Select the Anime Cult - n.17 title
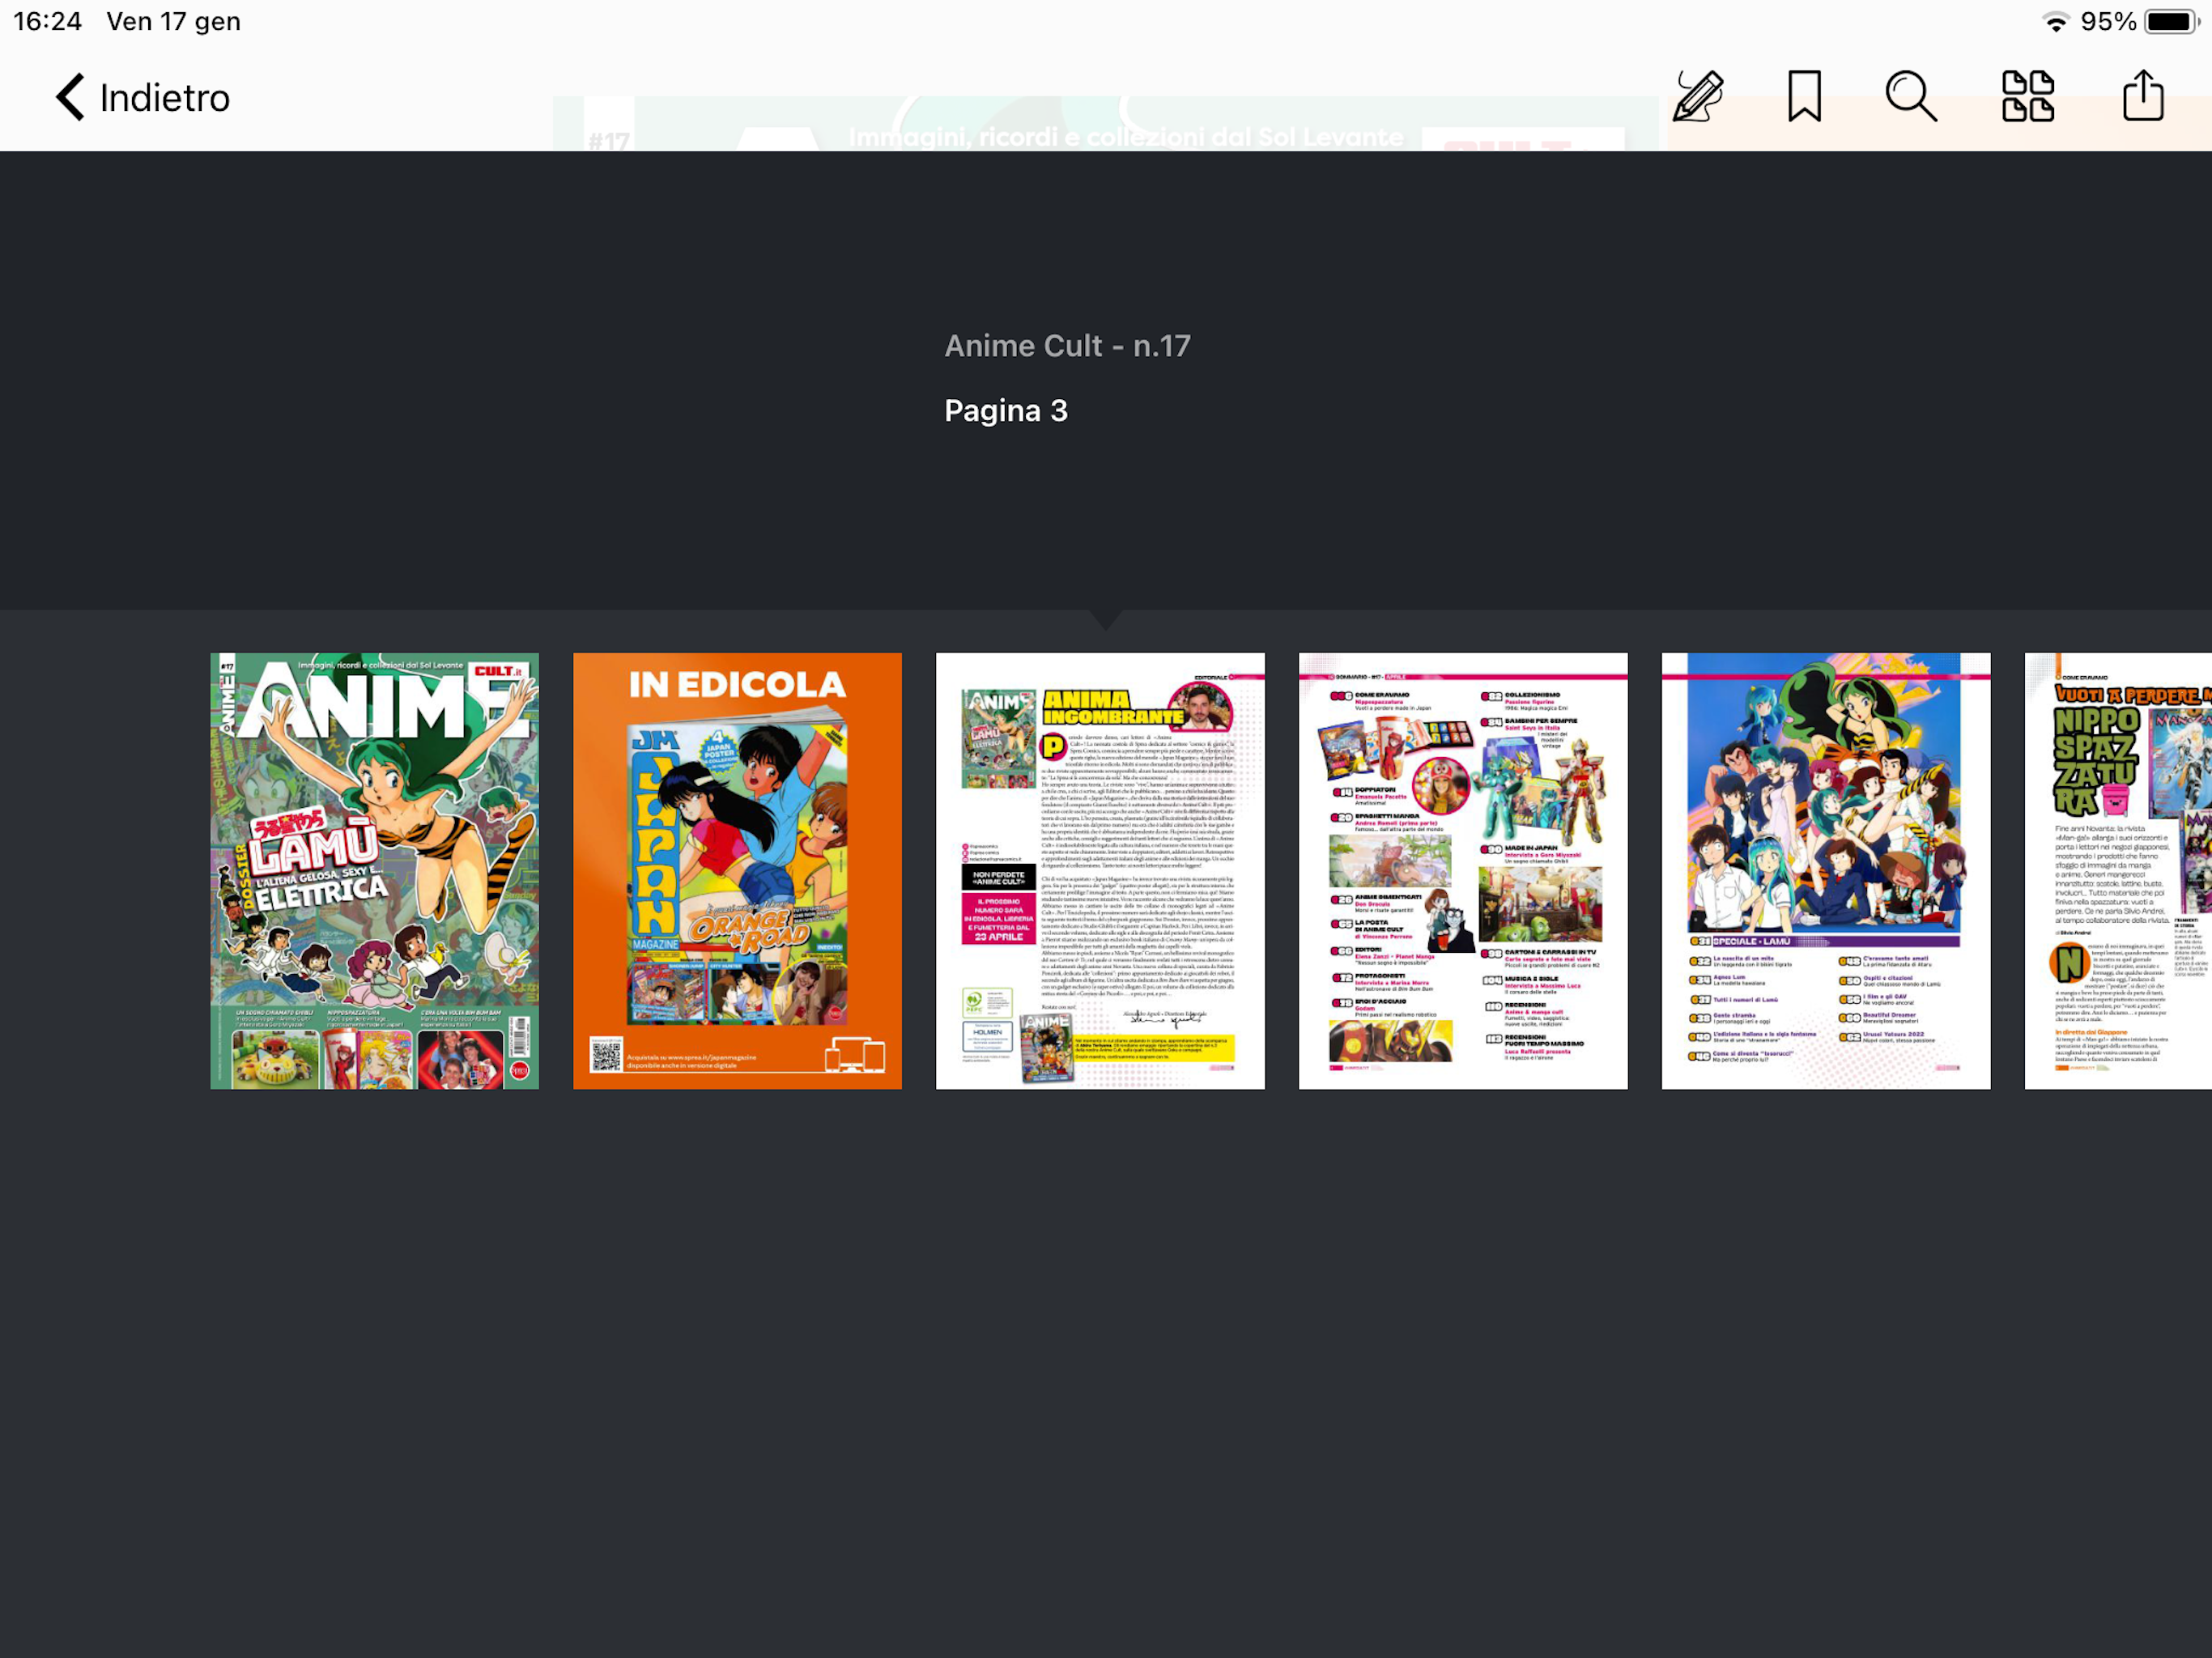The height and width of the screenshot is (1658, 2212). (x=1067, y=346)
